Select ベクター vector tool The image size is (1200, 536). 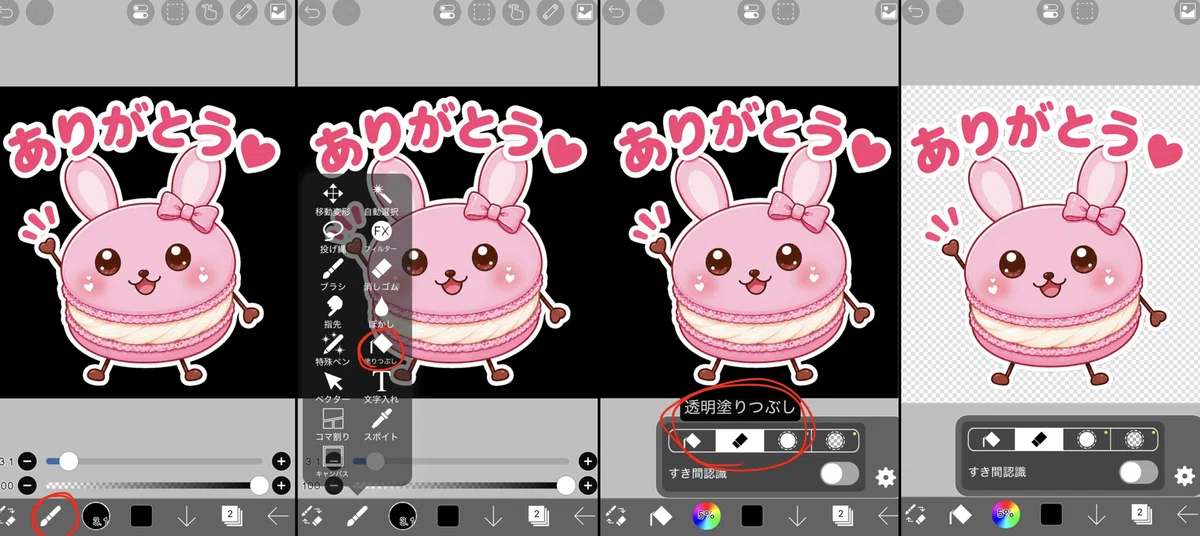[x=332, y=389]
